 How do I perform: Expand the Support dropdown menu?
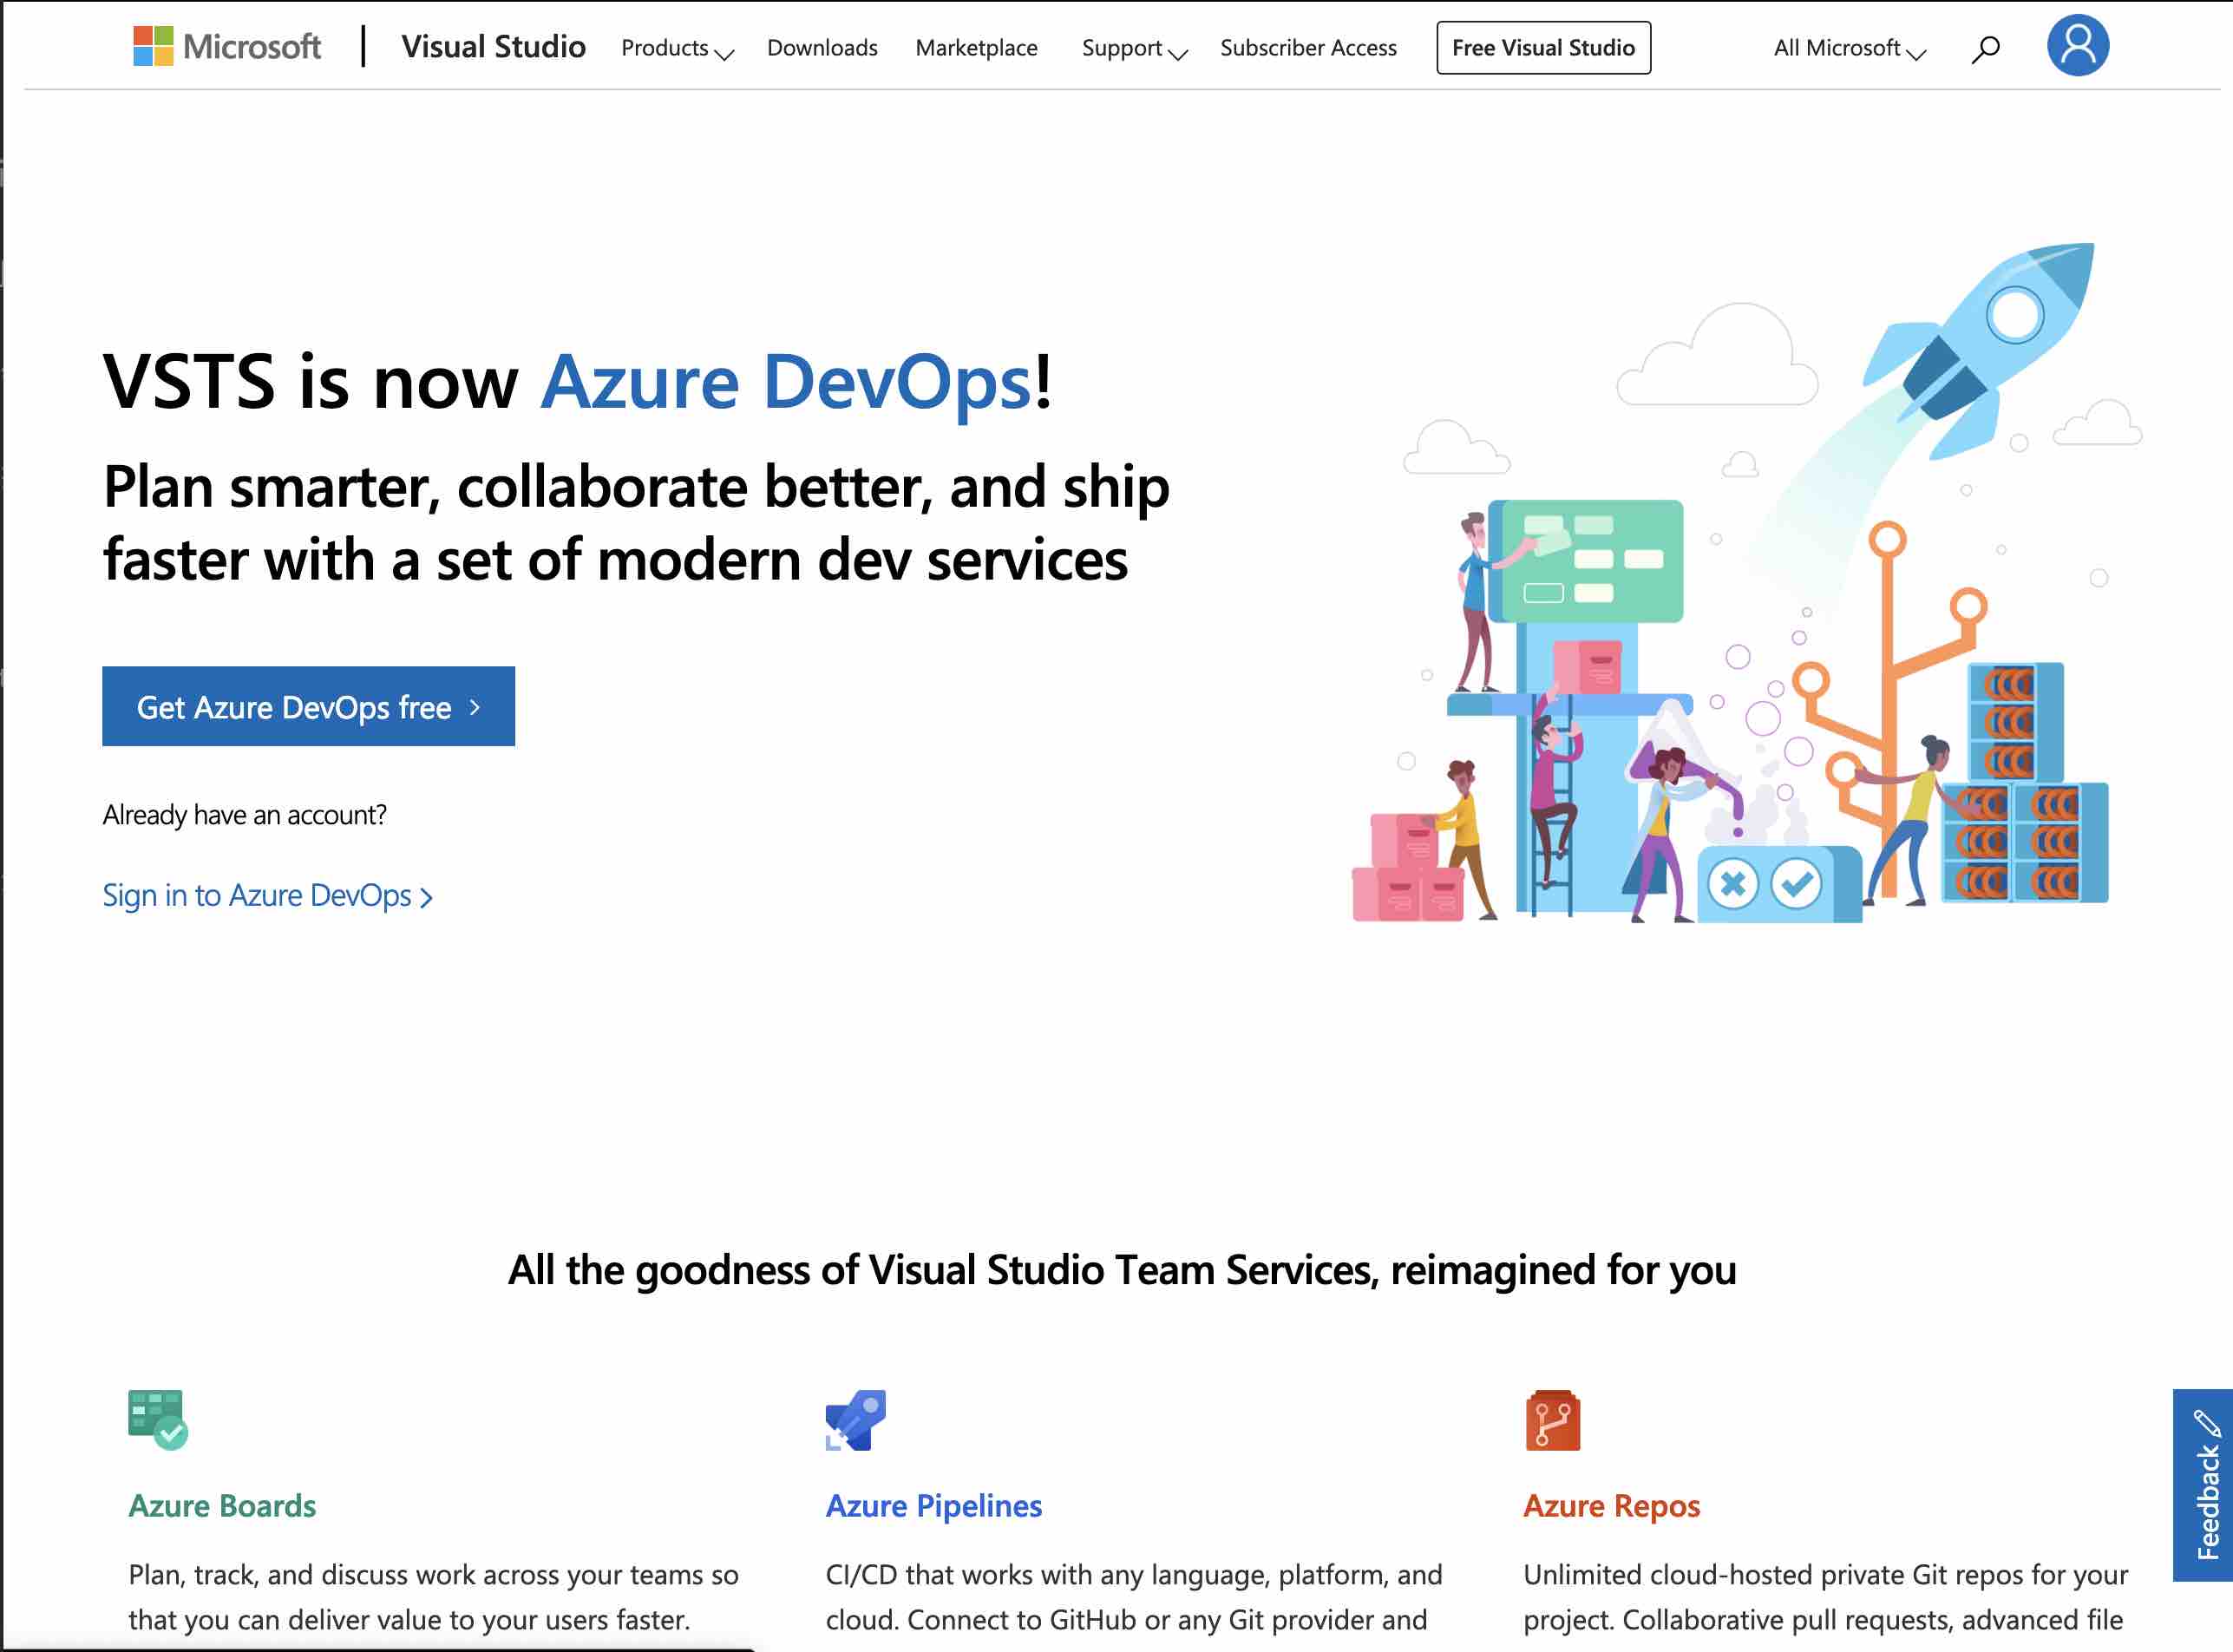tap(1133, 48)
